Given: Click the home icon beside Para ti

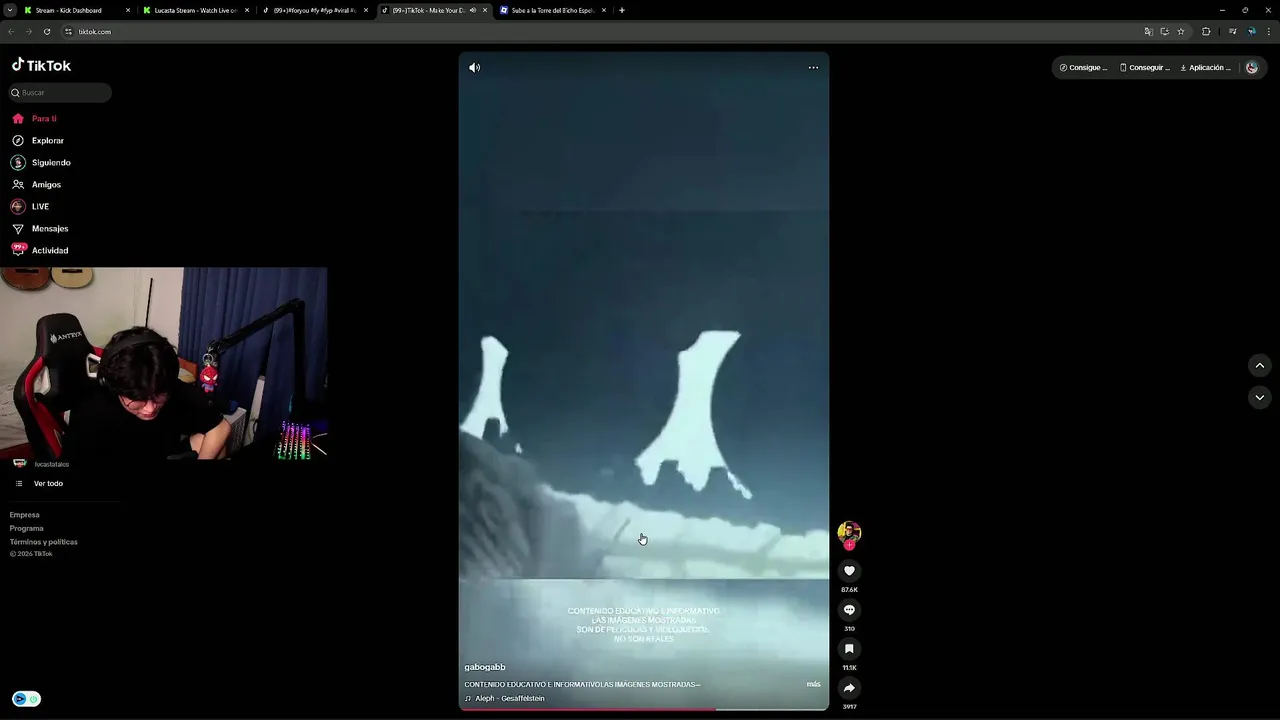Looking at the screenshot, I should (x=18, y=119).
